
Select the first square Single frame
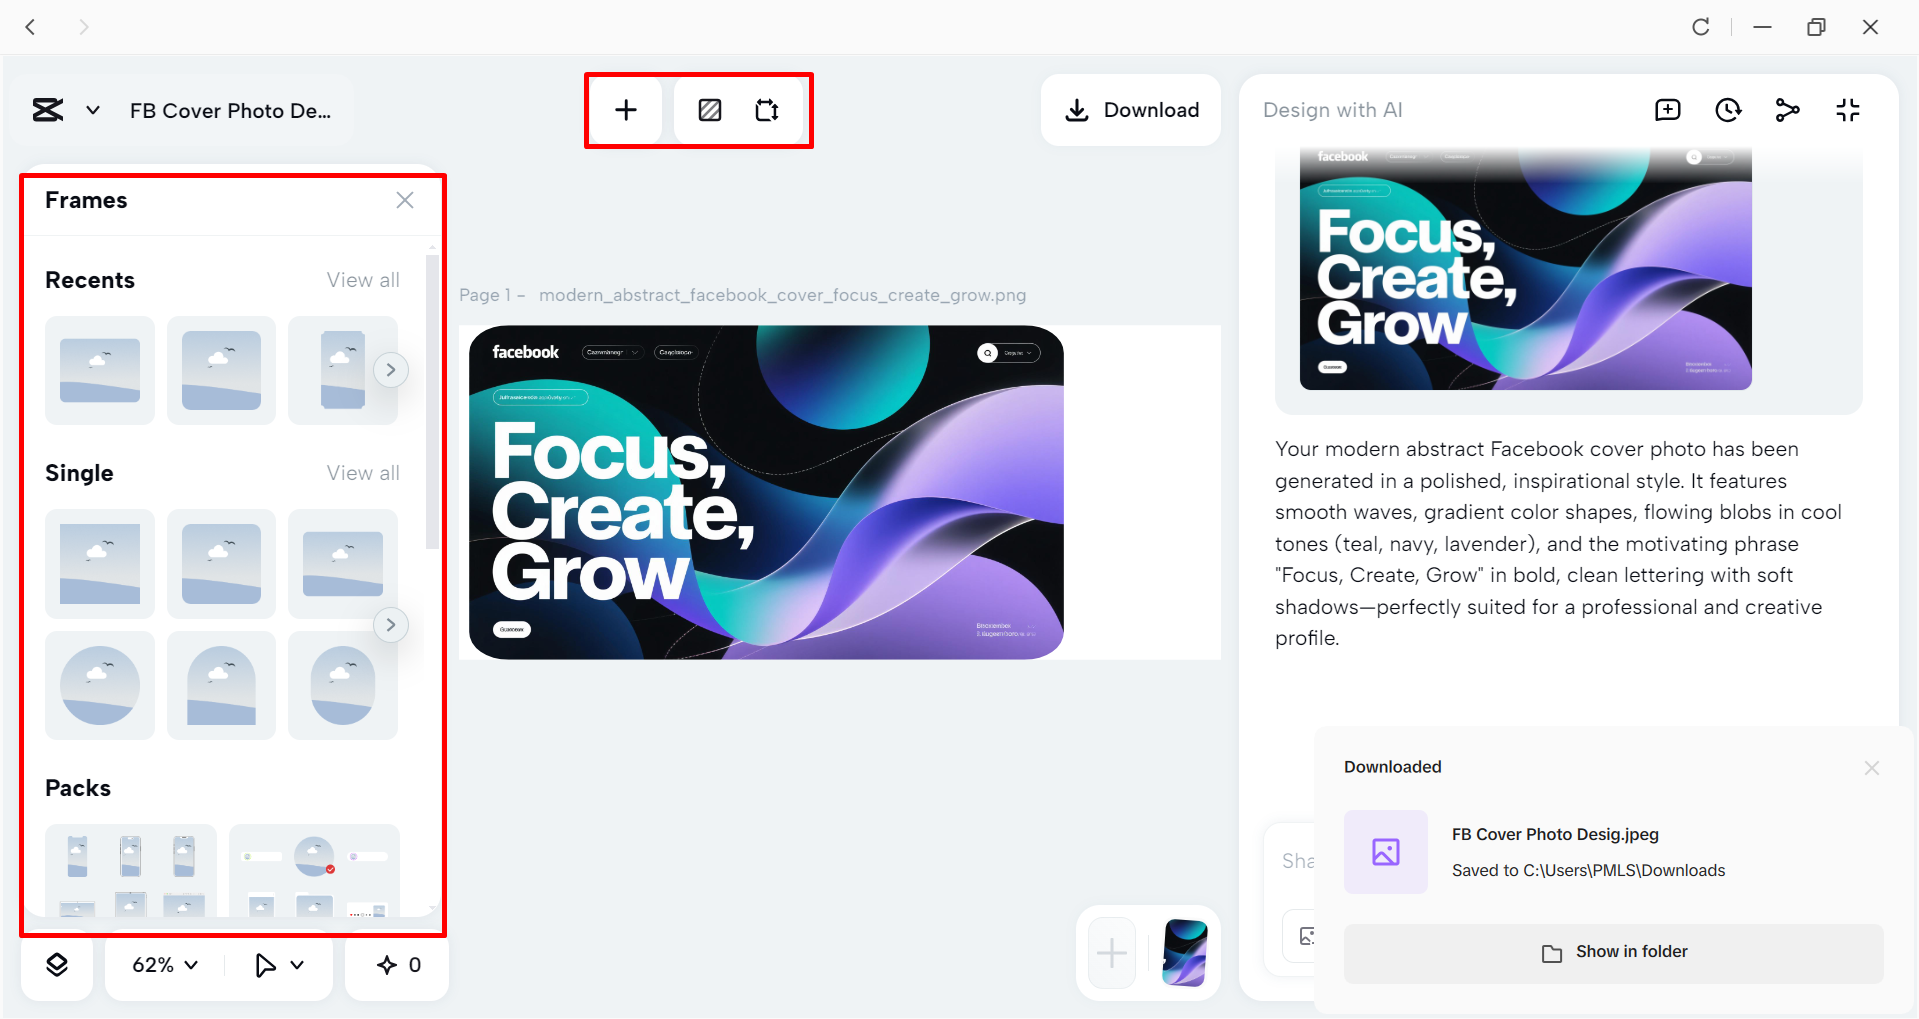[100, 564]
